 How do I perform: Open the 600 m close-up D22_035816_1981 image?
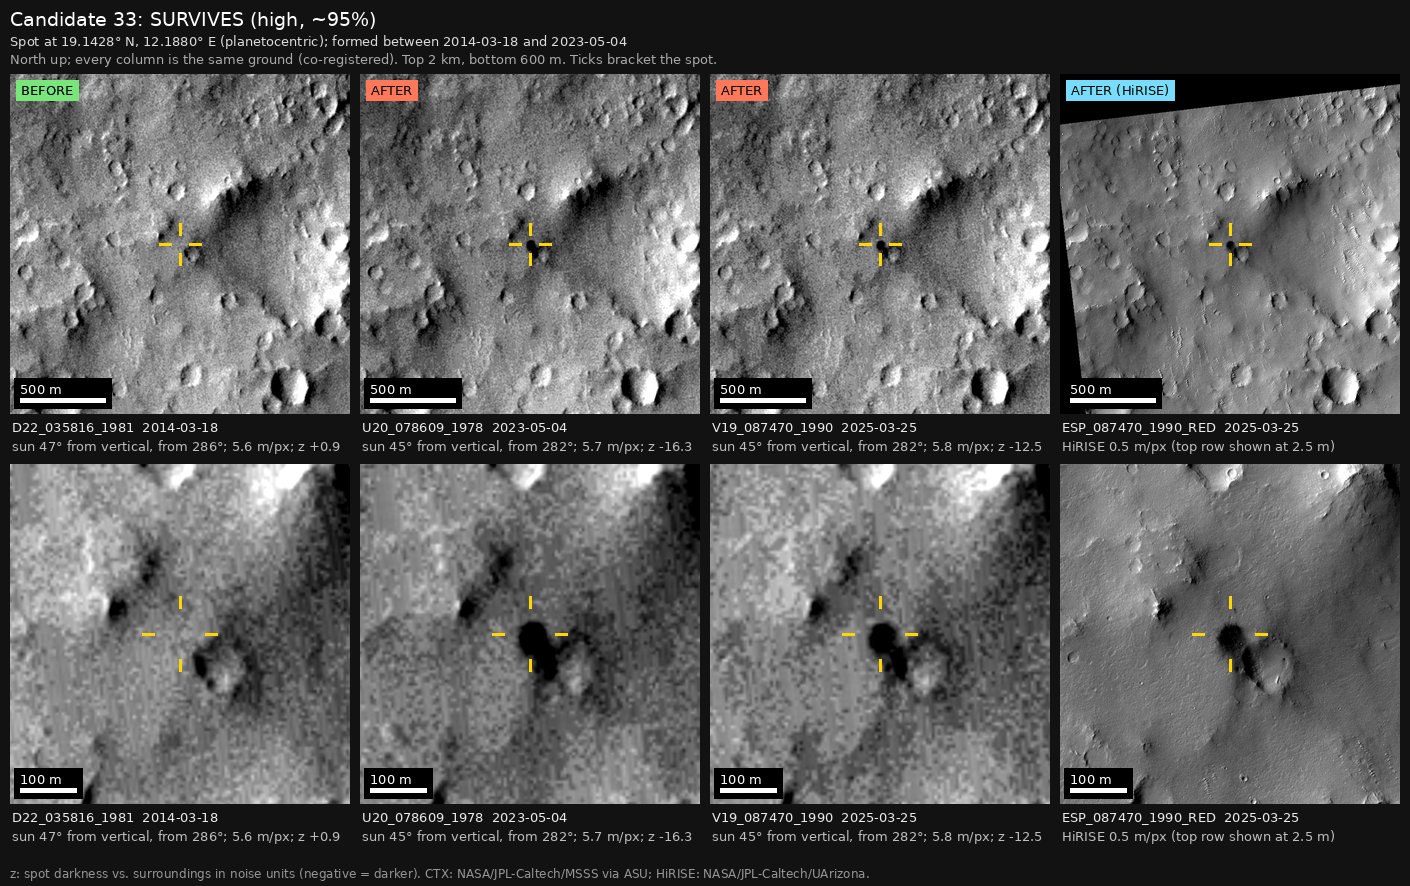[x=180, y=634]
